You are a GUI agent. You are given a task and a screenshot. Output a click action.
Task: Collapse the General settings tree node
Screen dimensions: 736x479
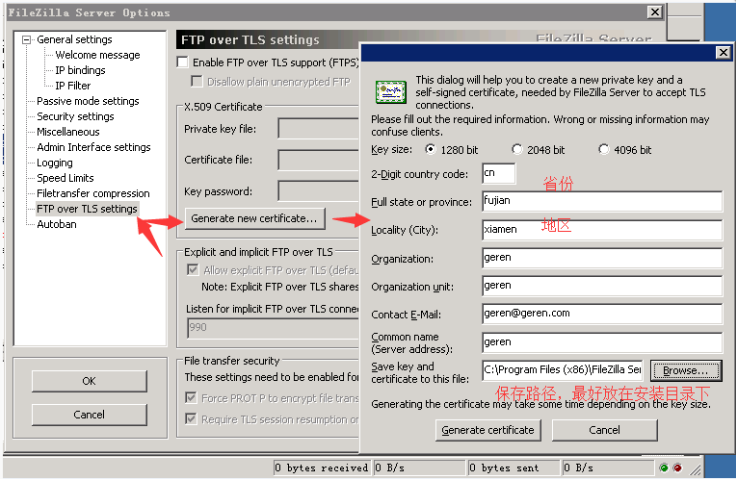point(26,40)
